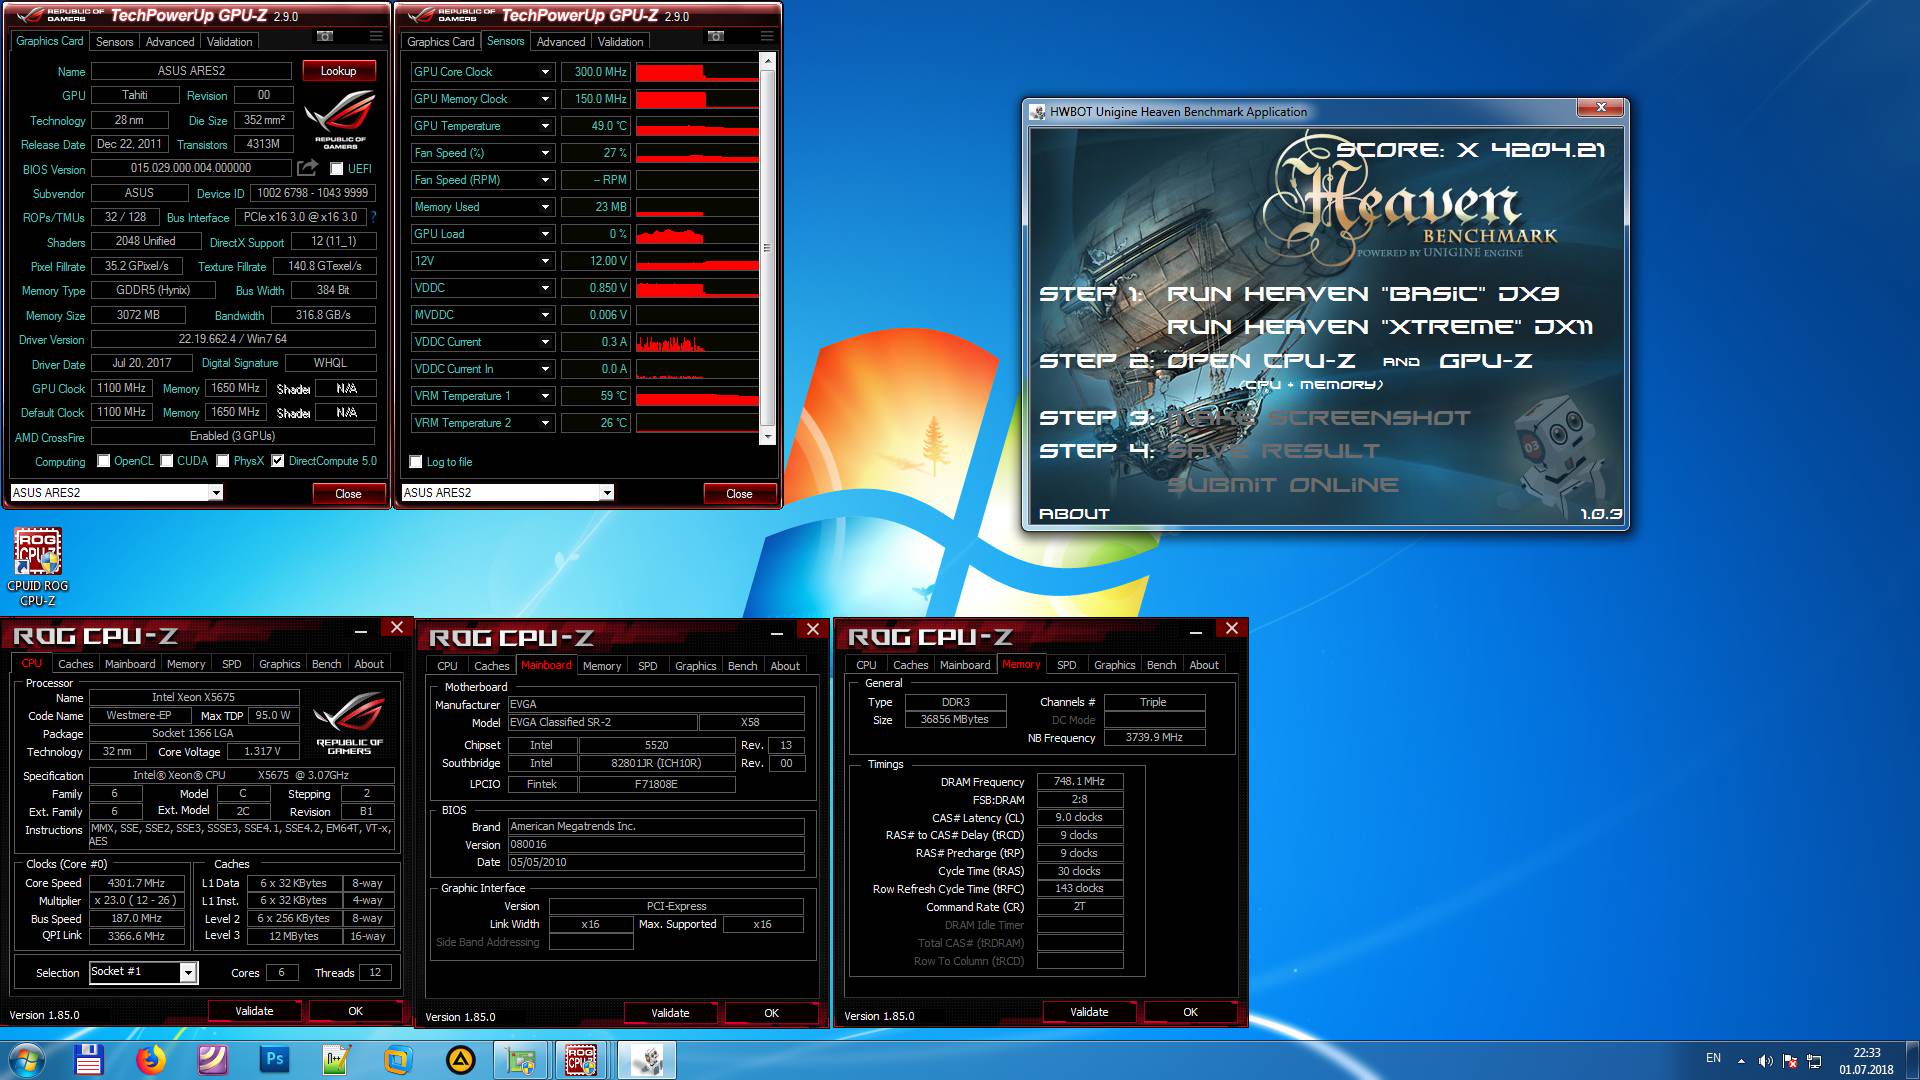
Task: Click the volume speaker tray icon
Action: [x=1765, y=1061]
